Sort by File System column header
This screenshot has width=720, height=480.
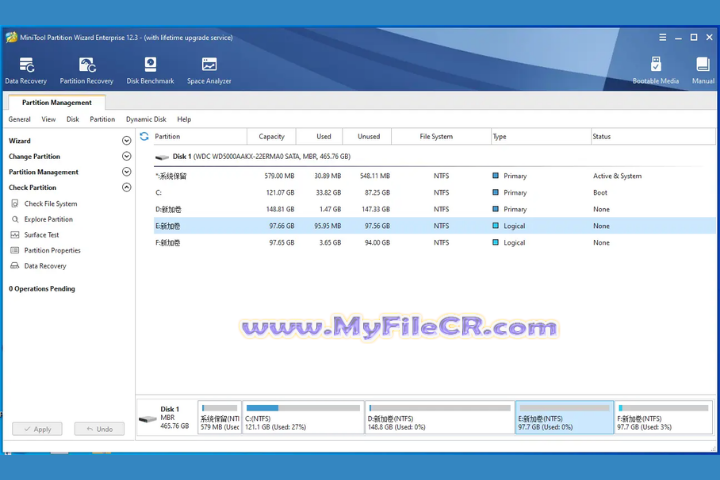[441, 136]
